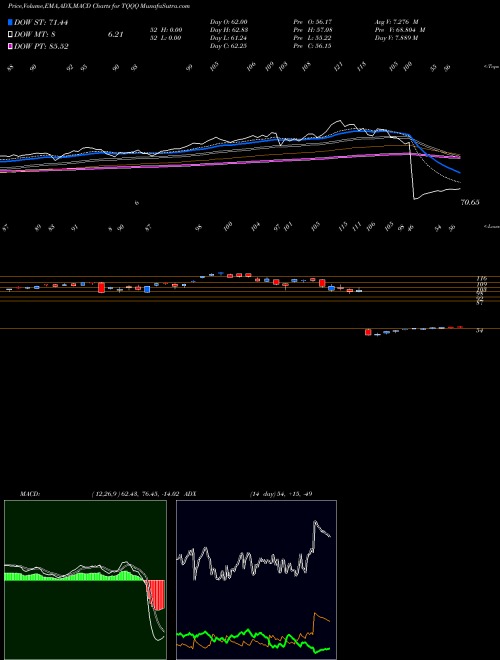This screenshot has width=500, height=660.
Task: Select the ADX (14 day) parameter values
Action: coord(281,494)
